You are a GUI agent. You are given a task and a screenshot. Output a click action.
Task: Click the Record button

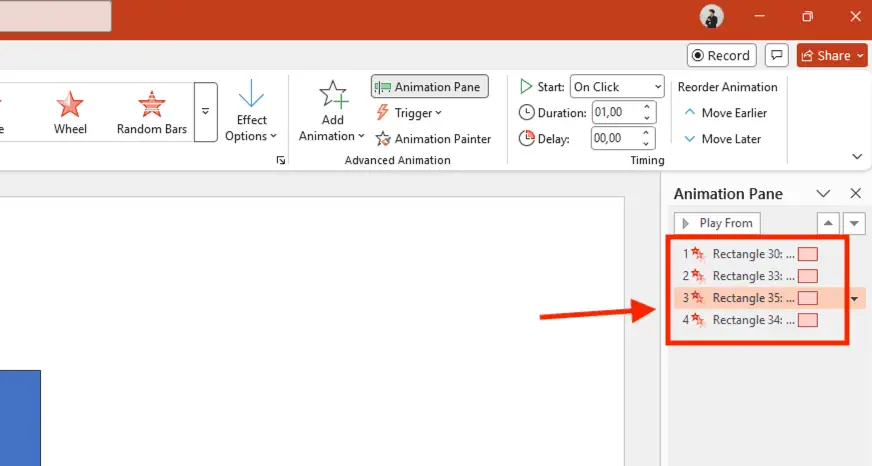pos(721,56)
